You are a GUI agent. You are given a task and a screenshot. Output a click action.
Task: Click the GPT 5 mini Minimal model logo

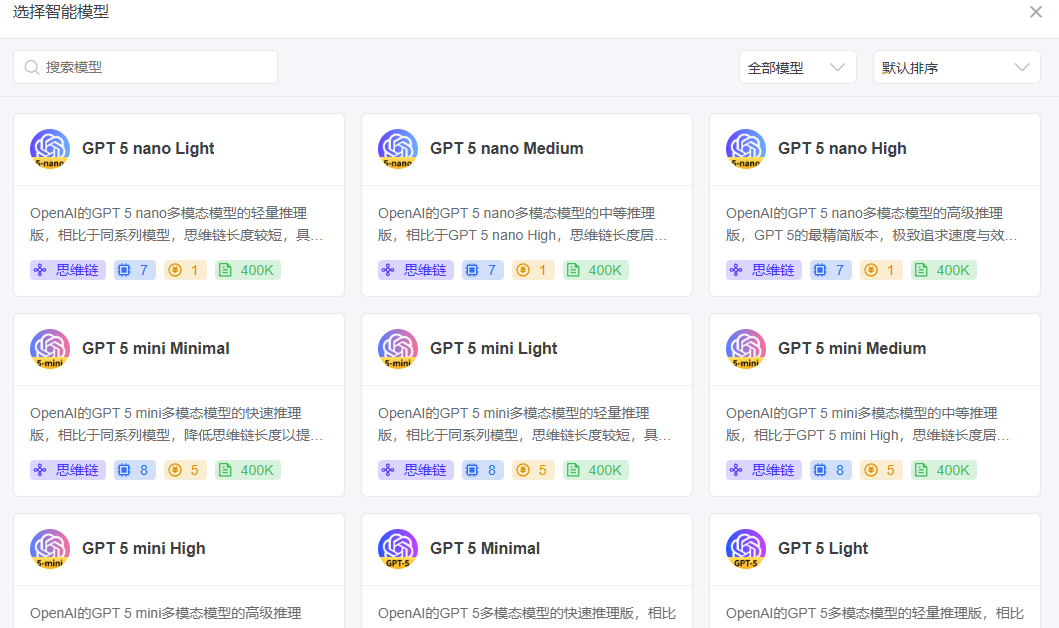click(x=50, y=348)
